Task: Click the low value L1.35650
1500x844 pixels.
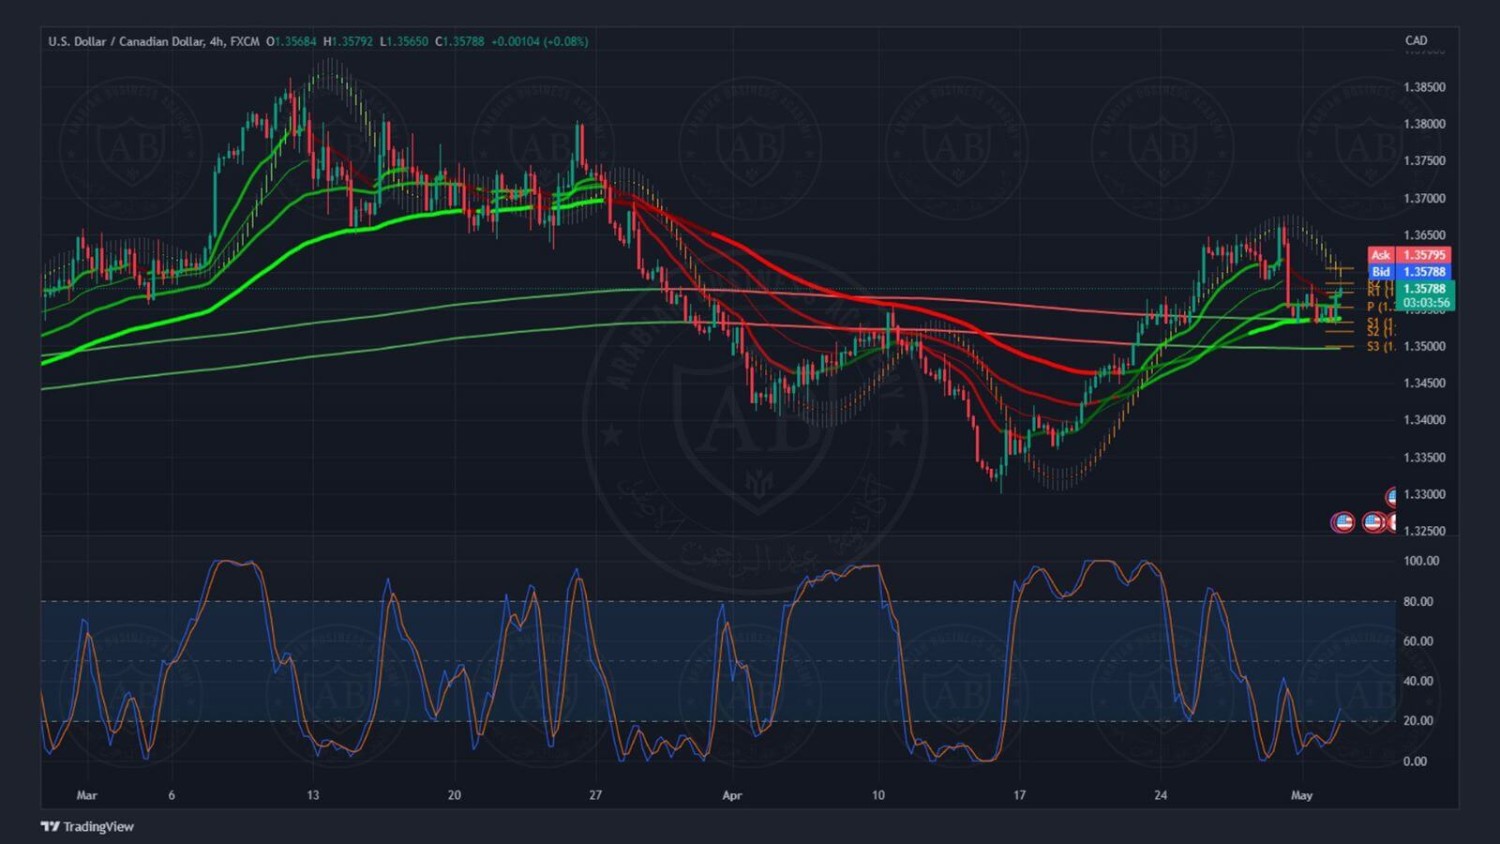Action: click(x=404, y=41)
